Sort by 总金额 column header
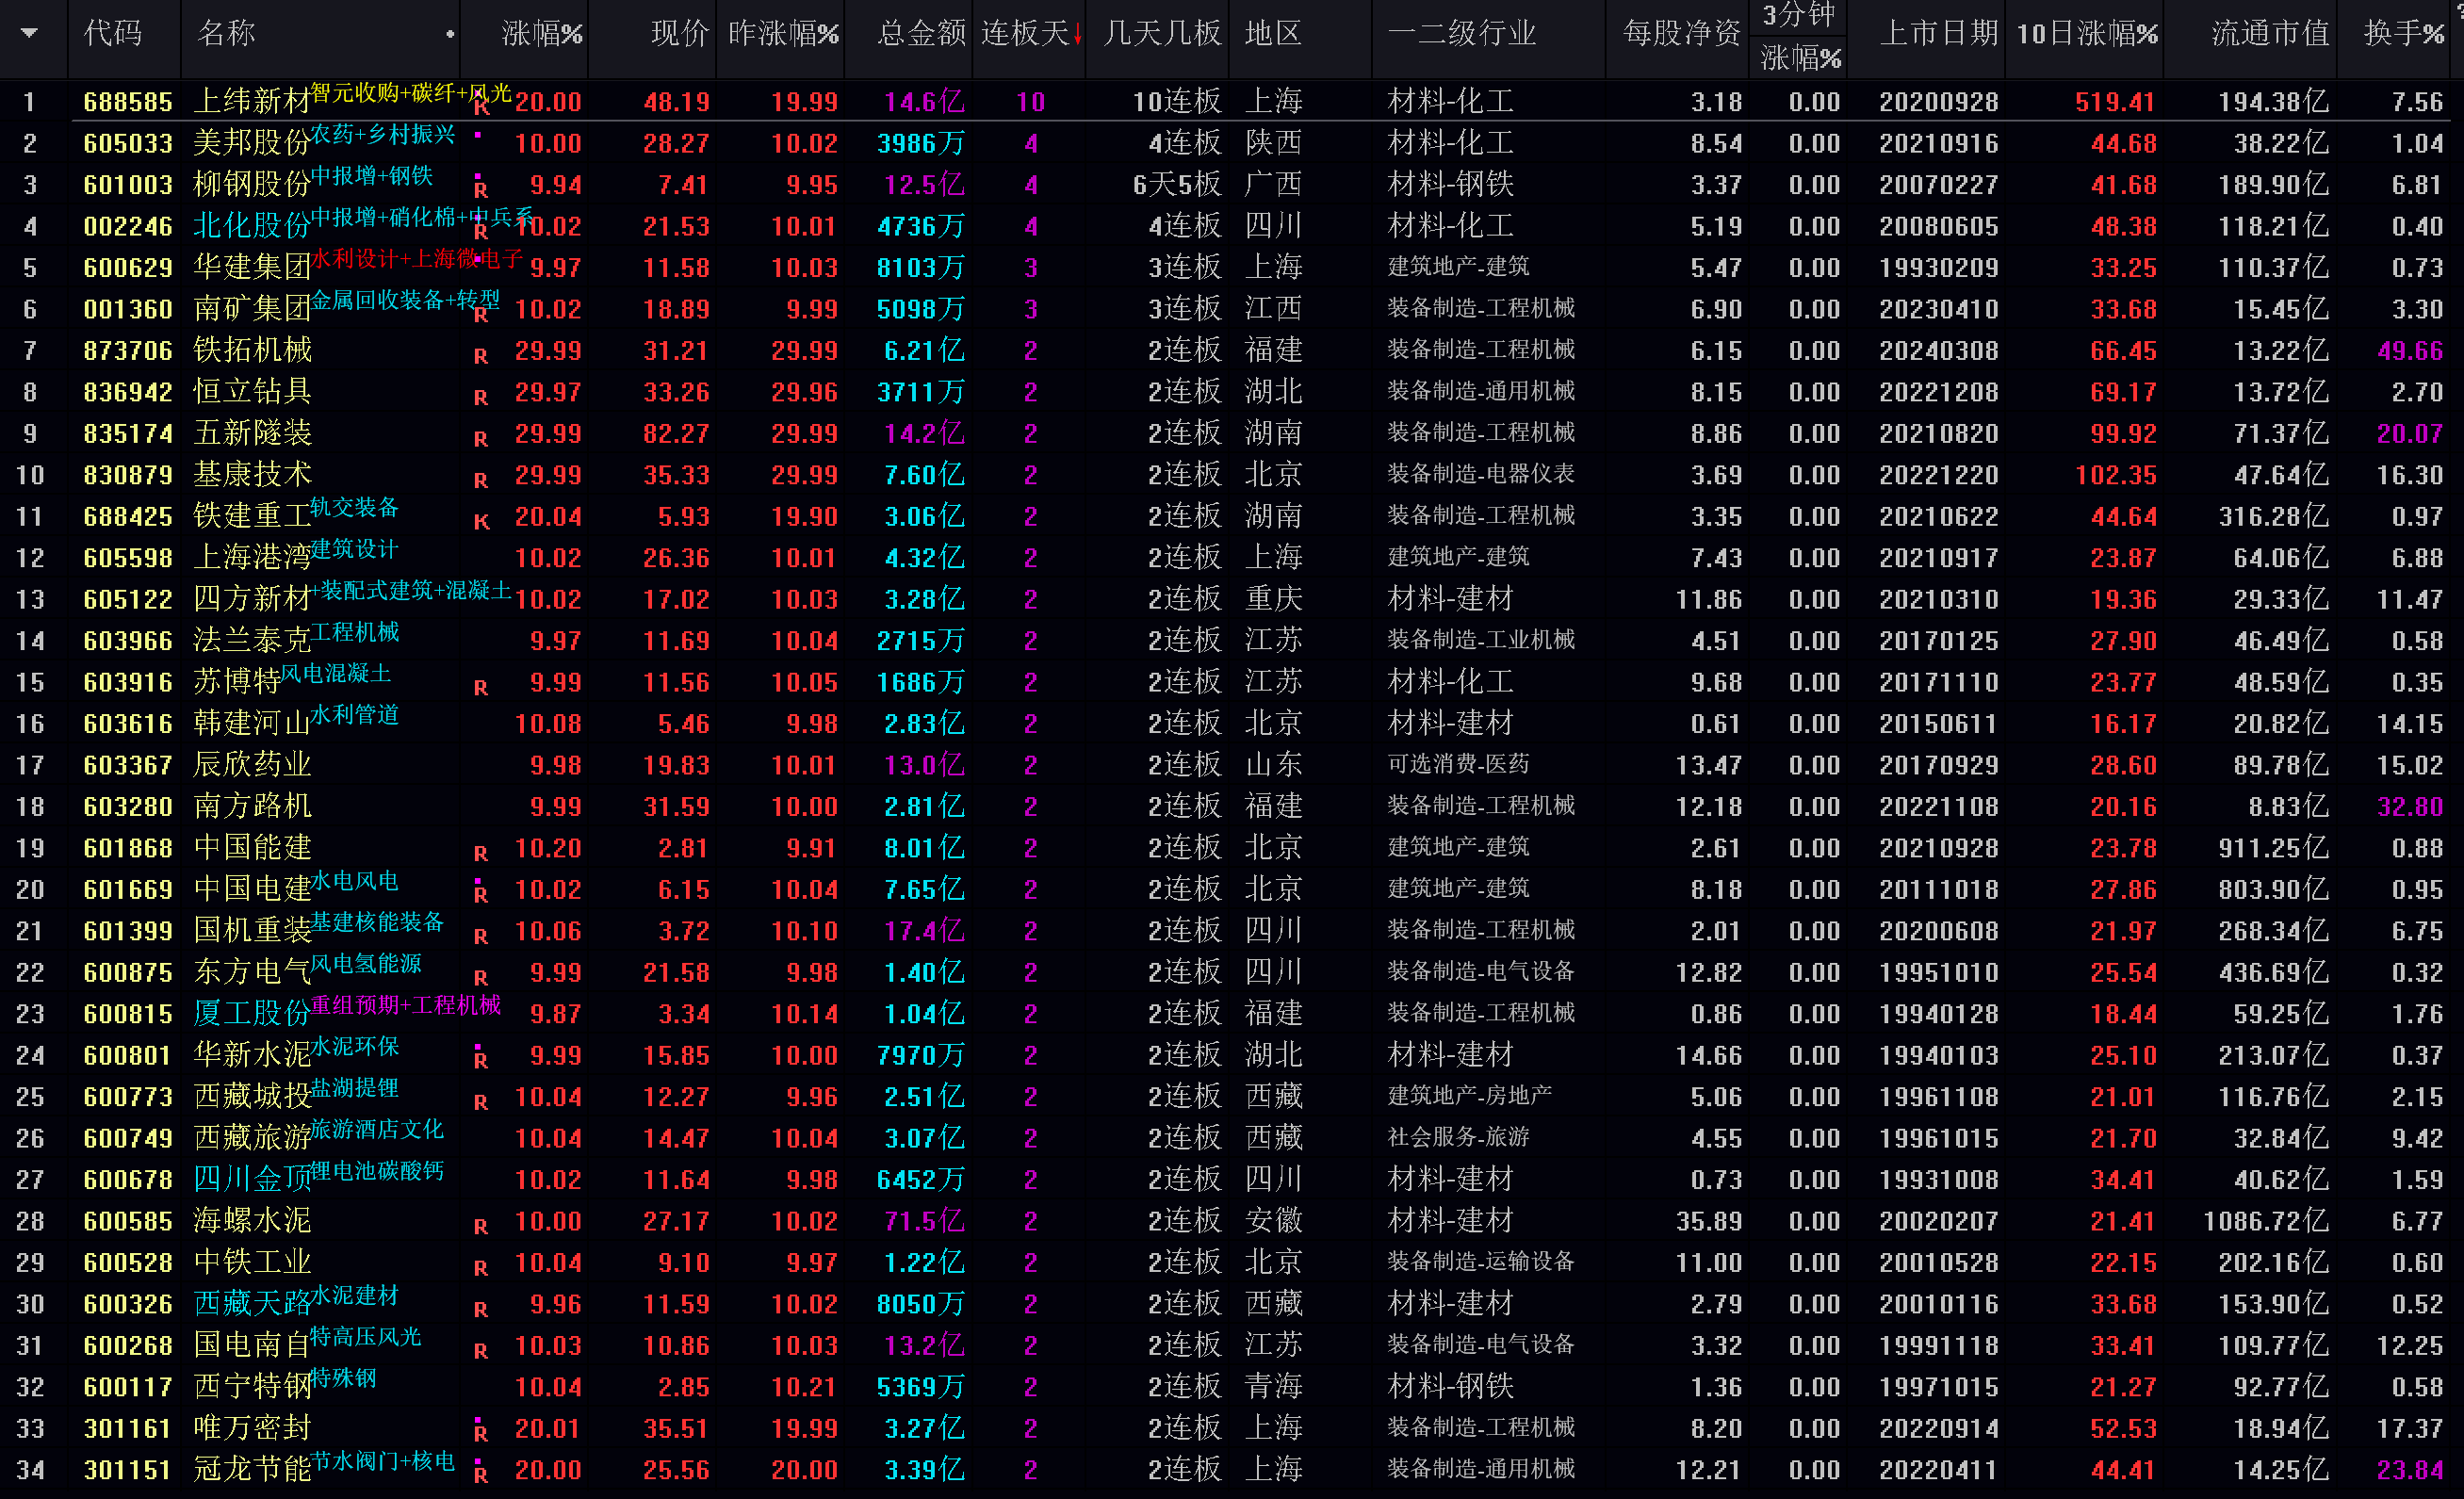Viewport: 2464px width, 1499px height. (921, 33)
